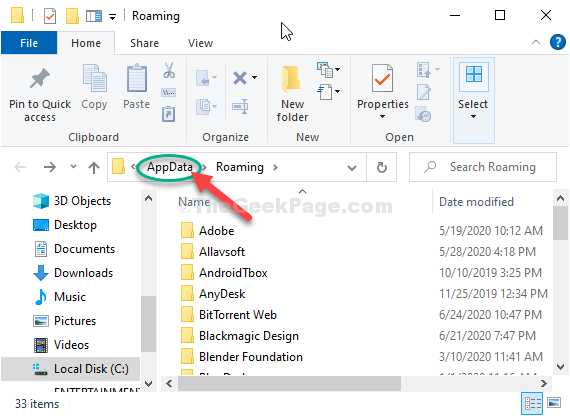Open the recent locations dropdown arrow
This screenshot has width=570, height=416.
click(x=73, y=167)
